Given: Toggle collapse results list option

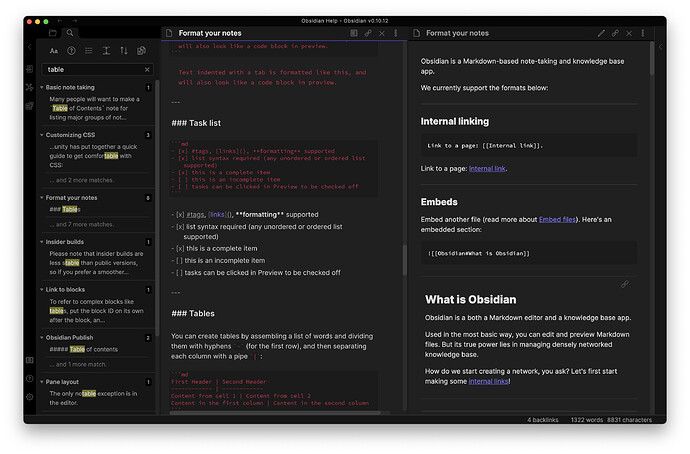Looking at the screenshot, I should tap(89, 51).
